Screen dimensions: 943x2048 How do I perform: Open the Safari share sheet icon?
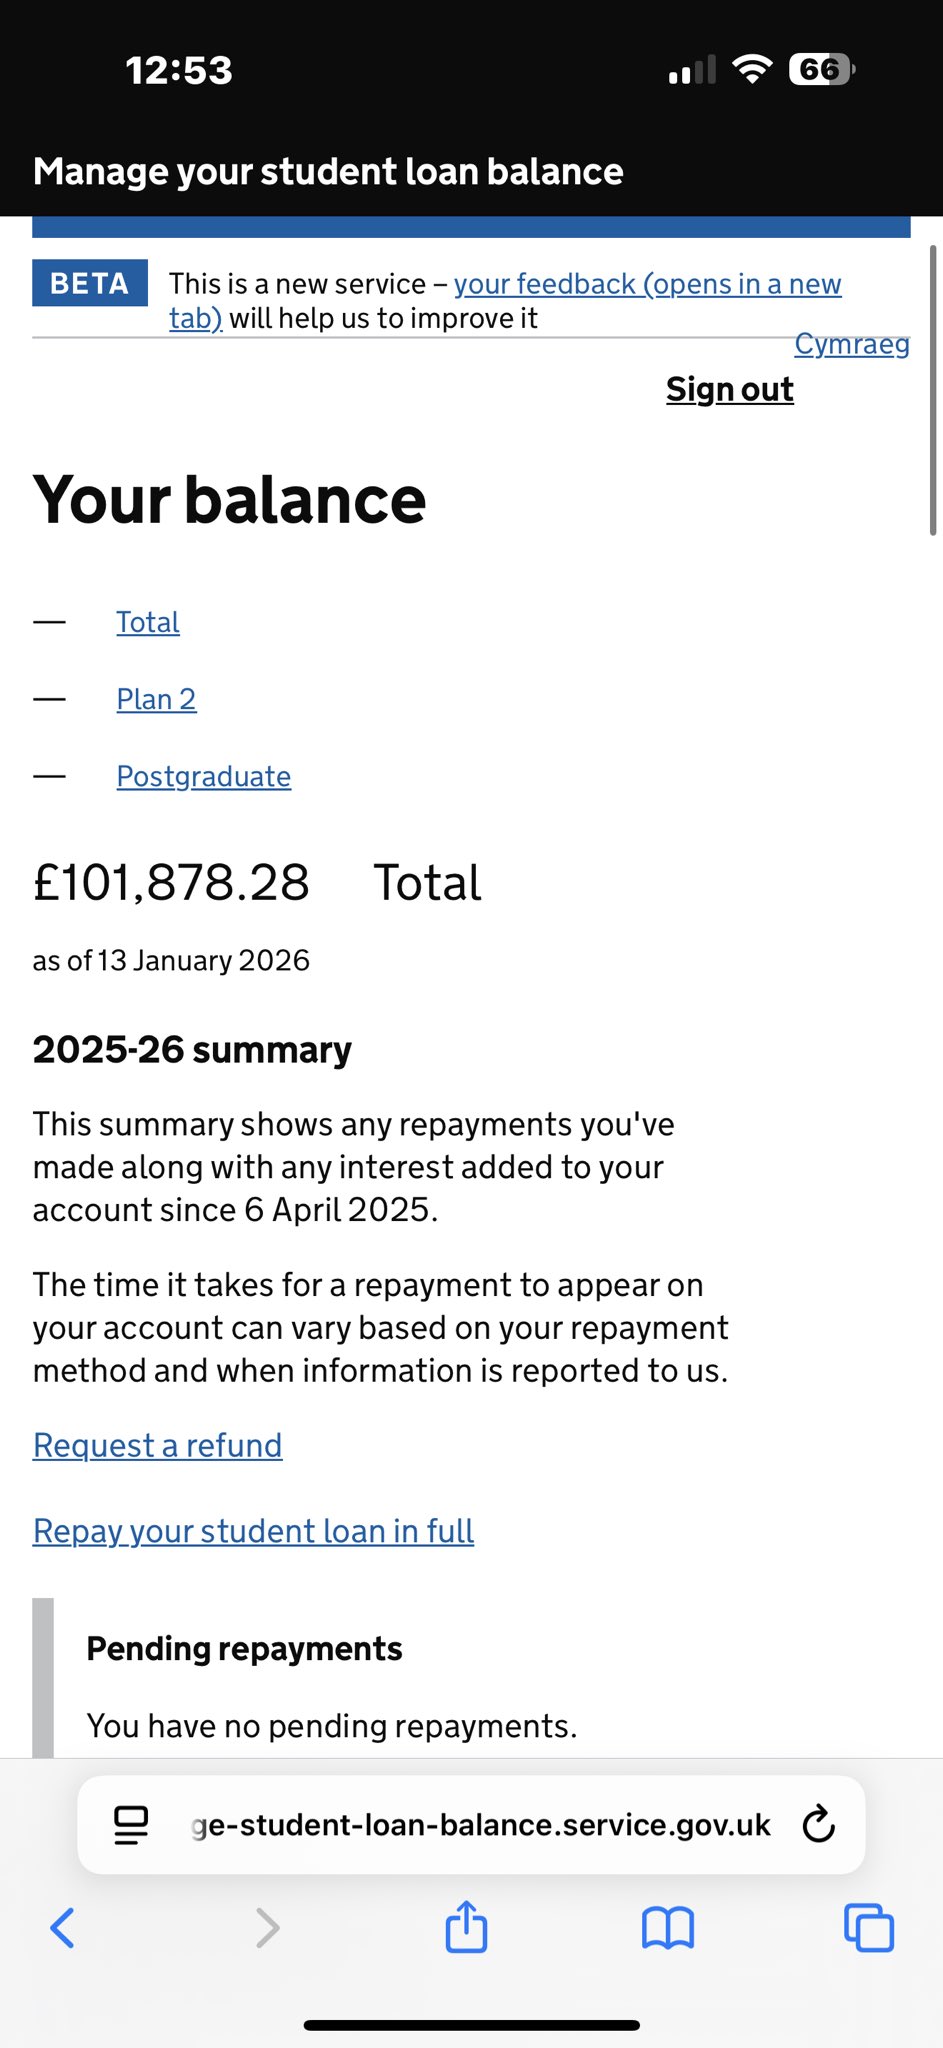(466, 1926)
